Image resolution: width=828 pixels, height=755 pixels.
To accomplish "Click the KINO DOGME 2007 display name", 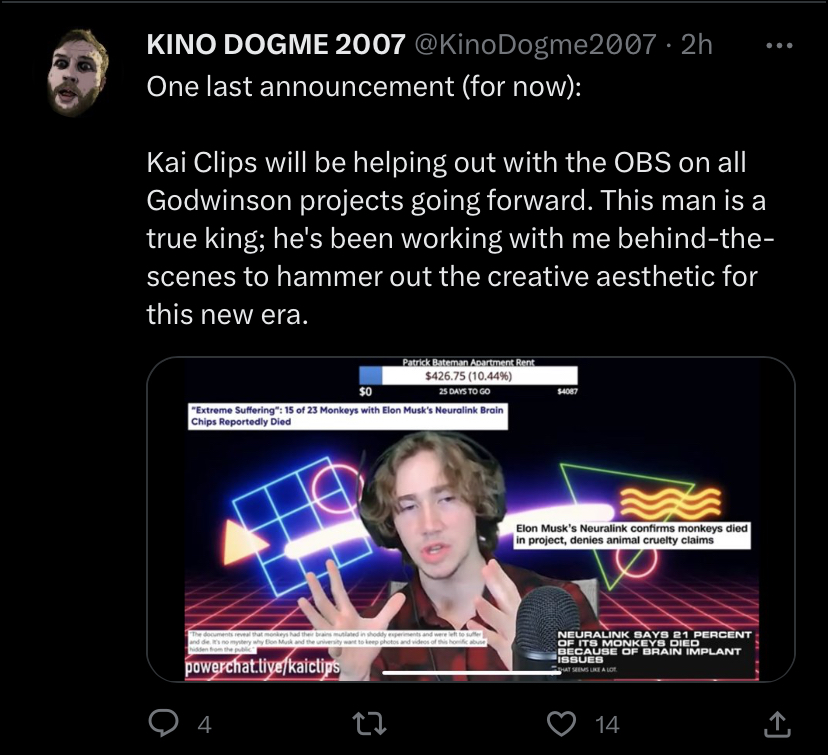I will tap(276, 44).
